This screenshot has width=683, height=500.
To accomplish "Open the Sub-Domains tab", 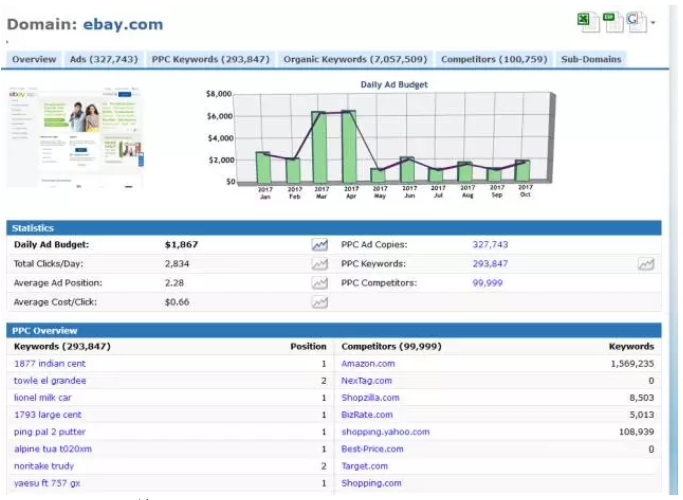I will click(591, 59).
